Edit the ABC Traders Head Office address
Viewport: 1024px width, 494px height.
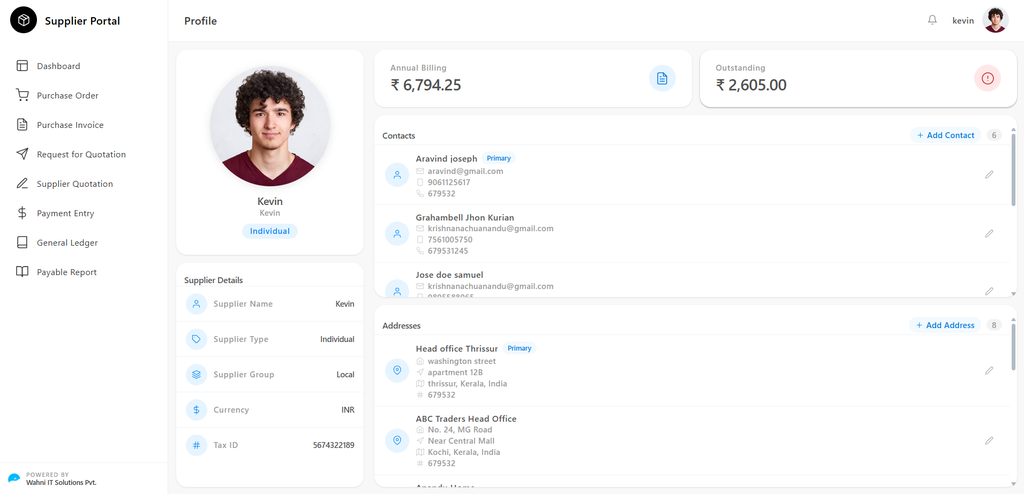pyautogui.click(x=989, y=441)
